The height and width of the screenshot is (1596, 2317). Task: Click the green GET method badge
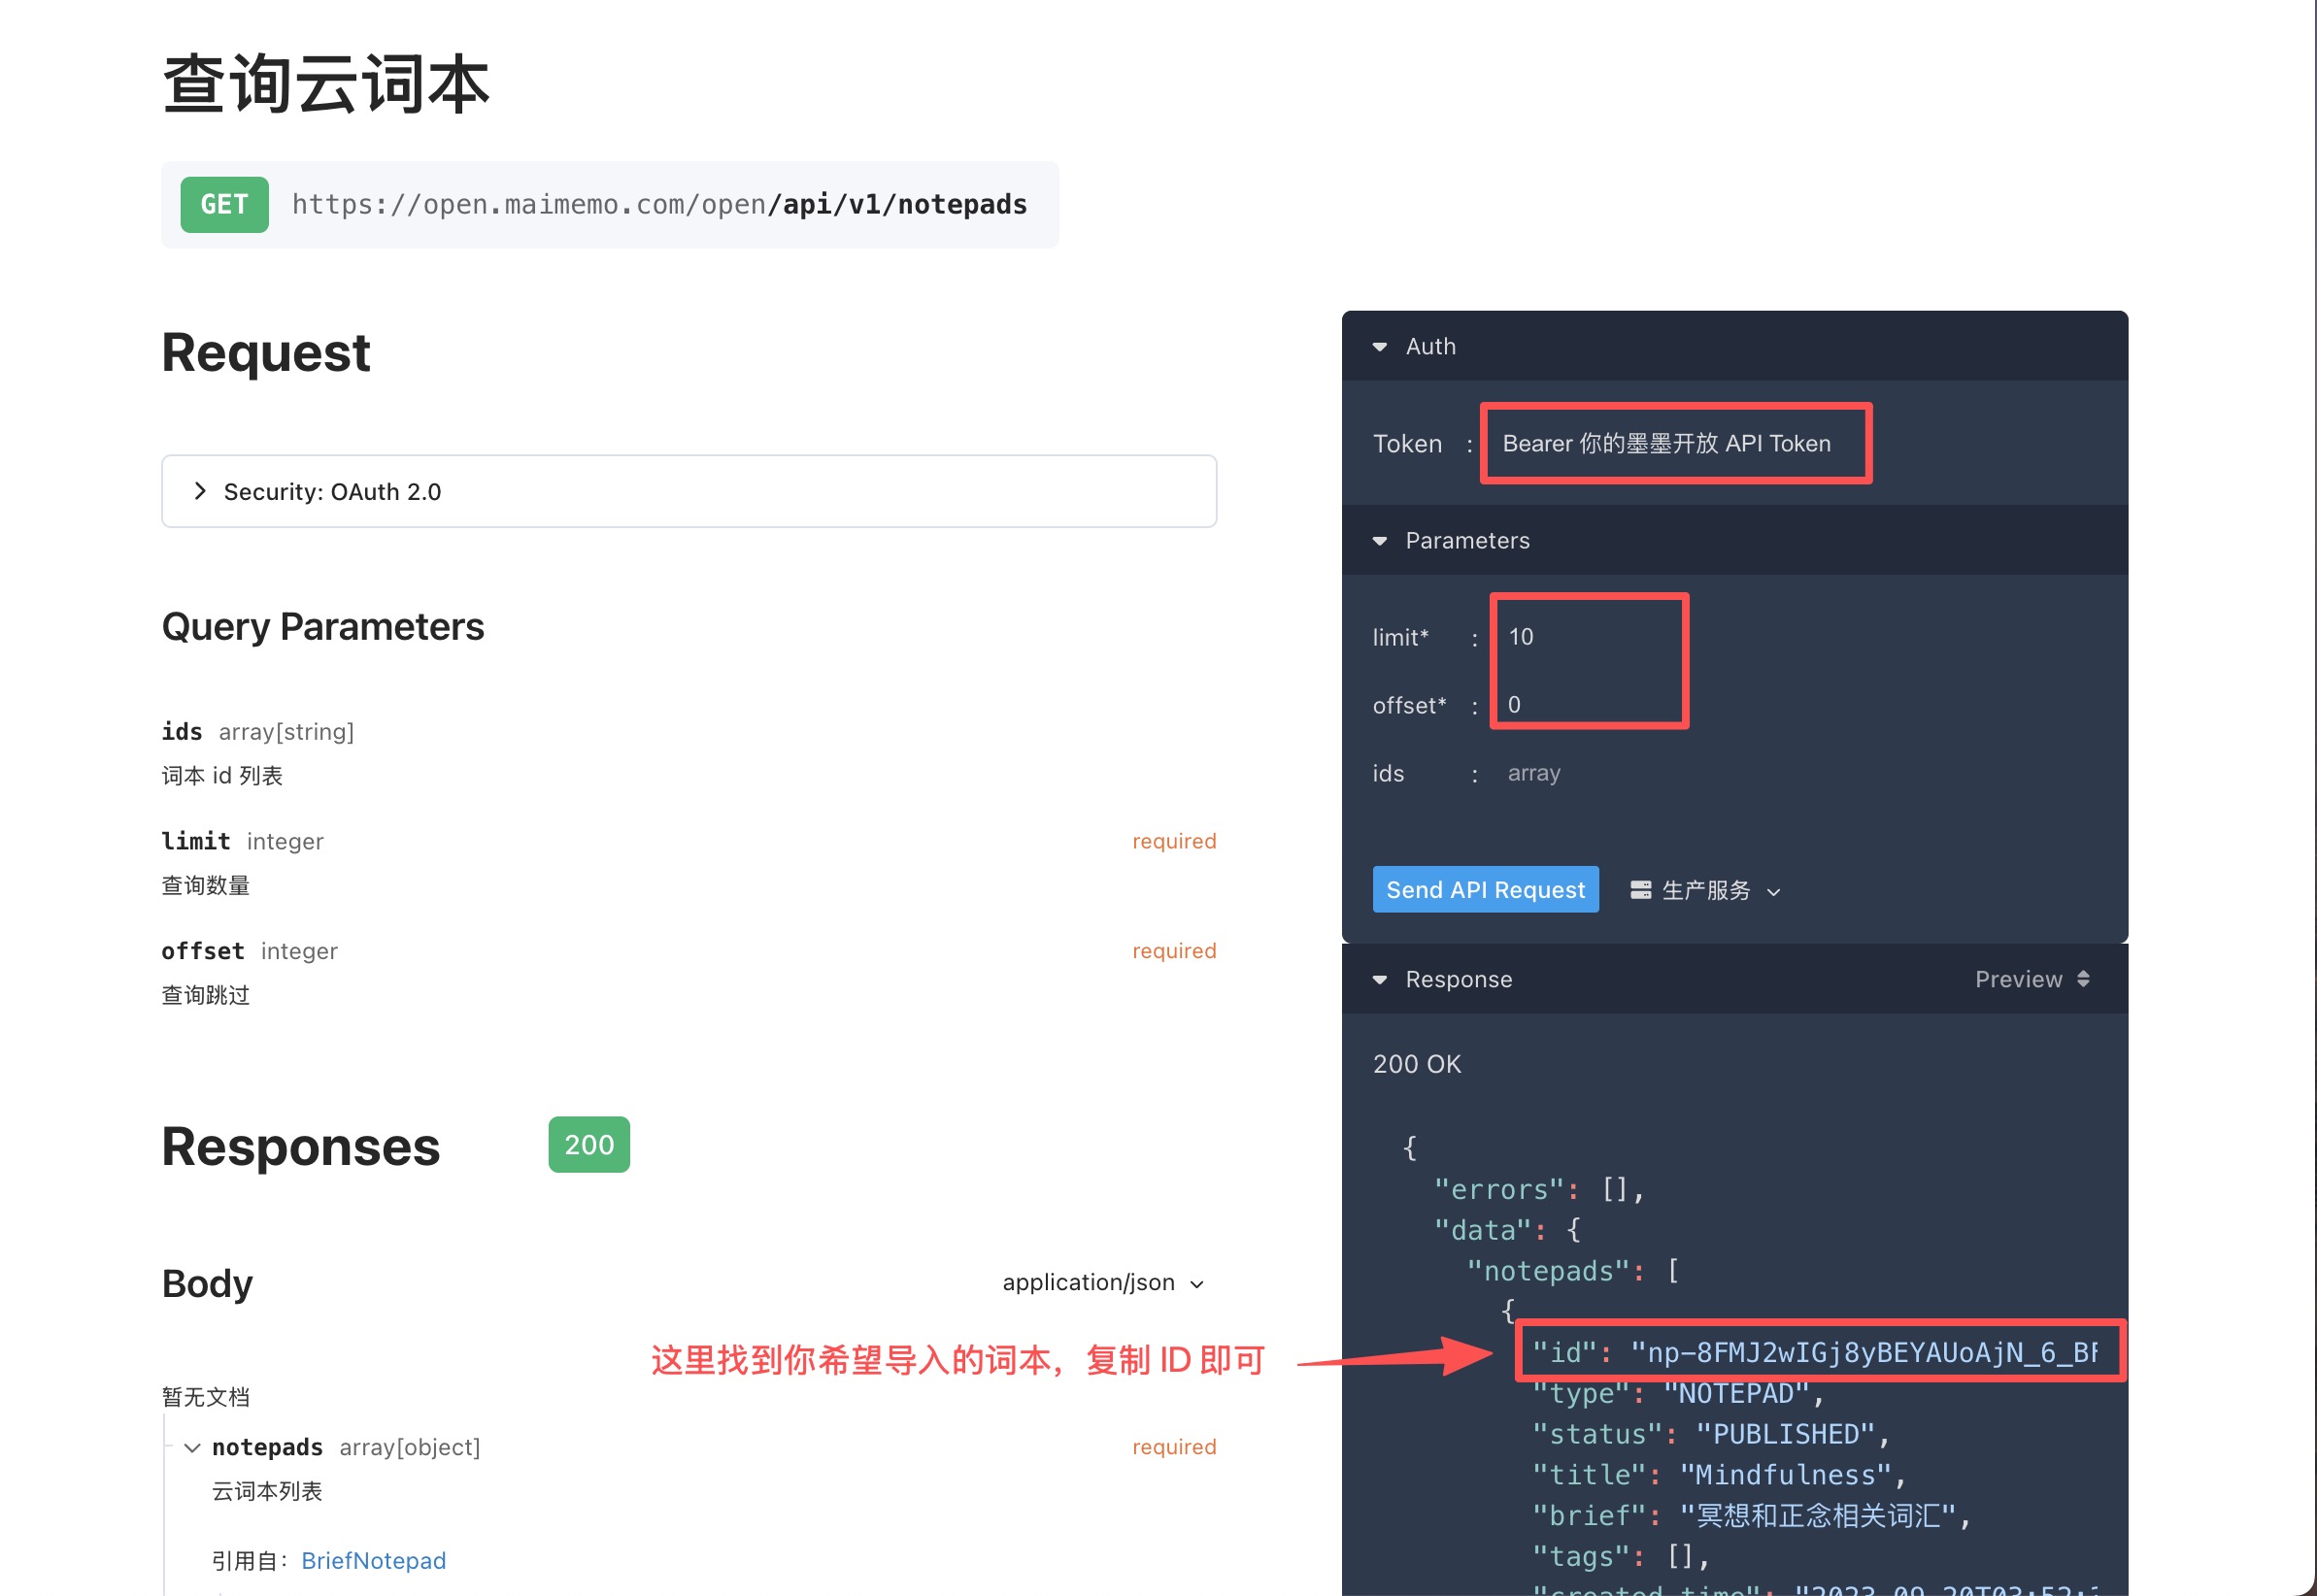pyautogui.click(x=224, y=205)
